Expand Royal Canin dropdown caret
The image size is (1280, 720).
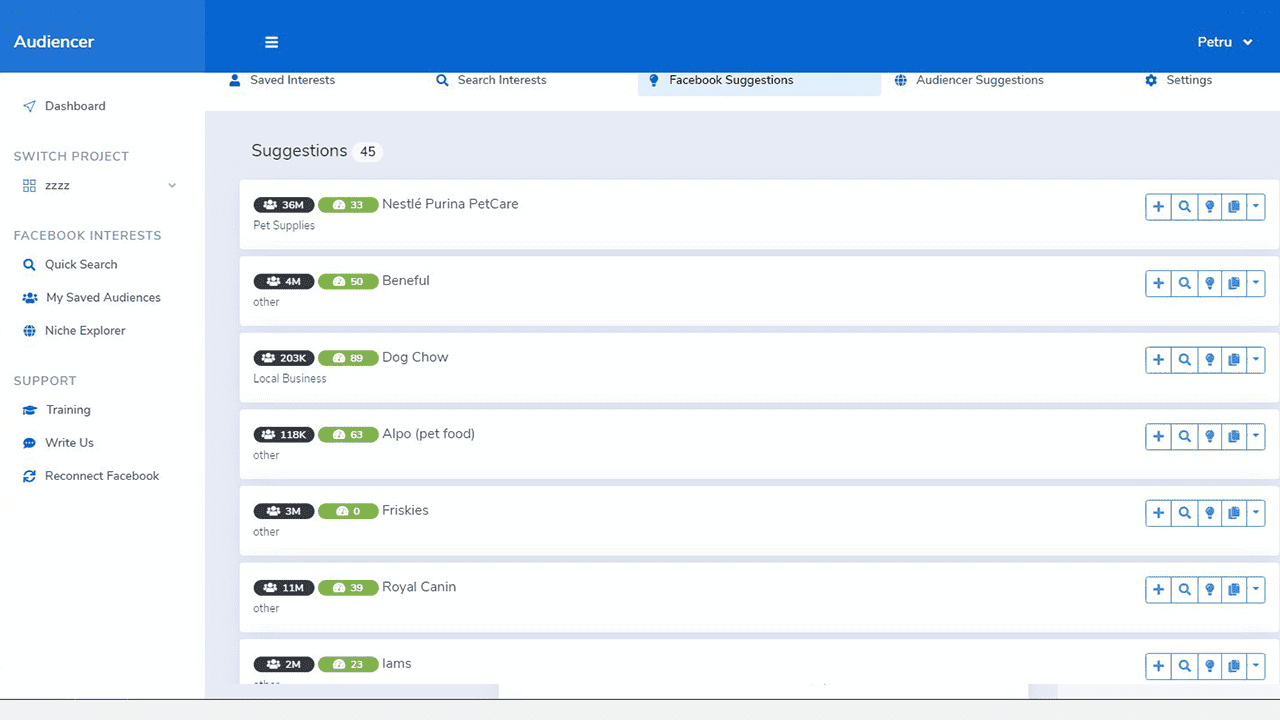point(1256,590)
